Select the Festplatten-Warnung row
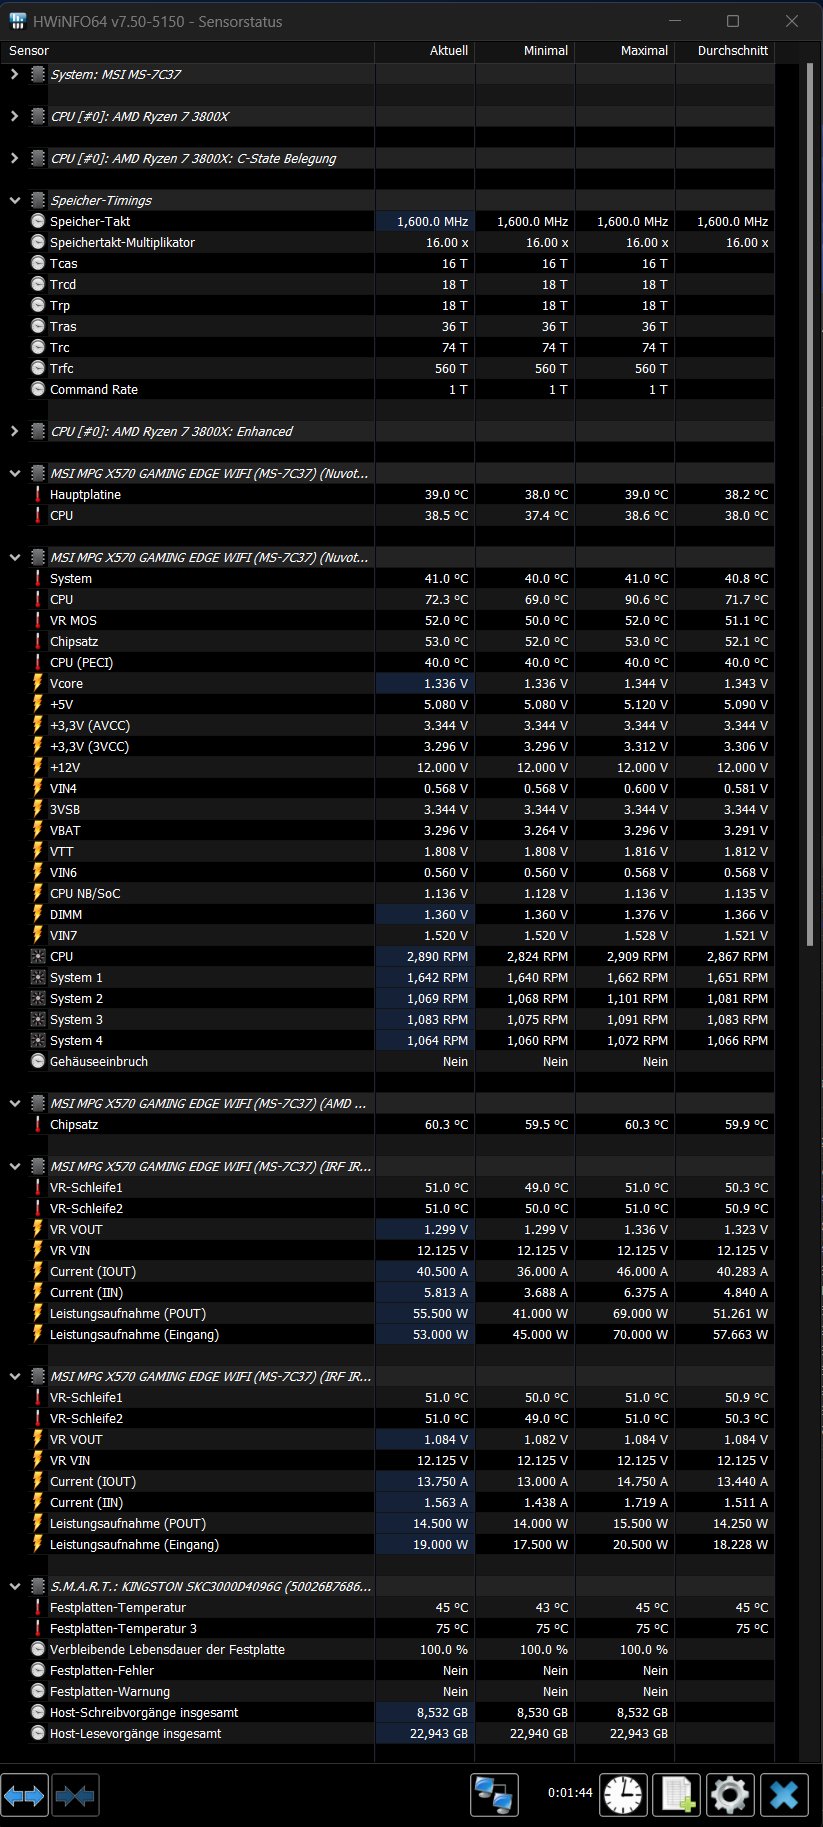Image resolution: width=823 pixels, height=1827 pixels. 387,1691
